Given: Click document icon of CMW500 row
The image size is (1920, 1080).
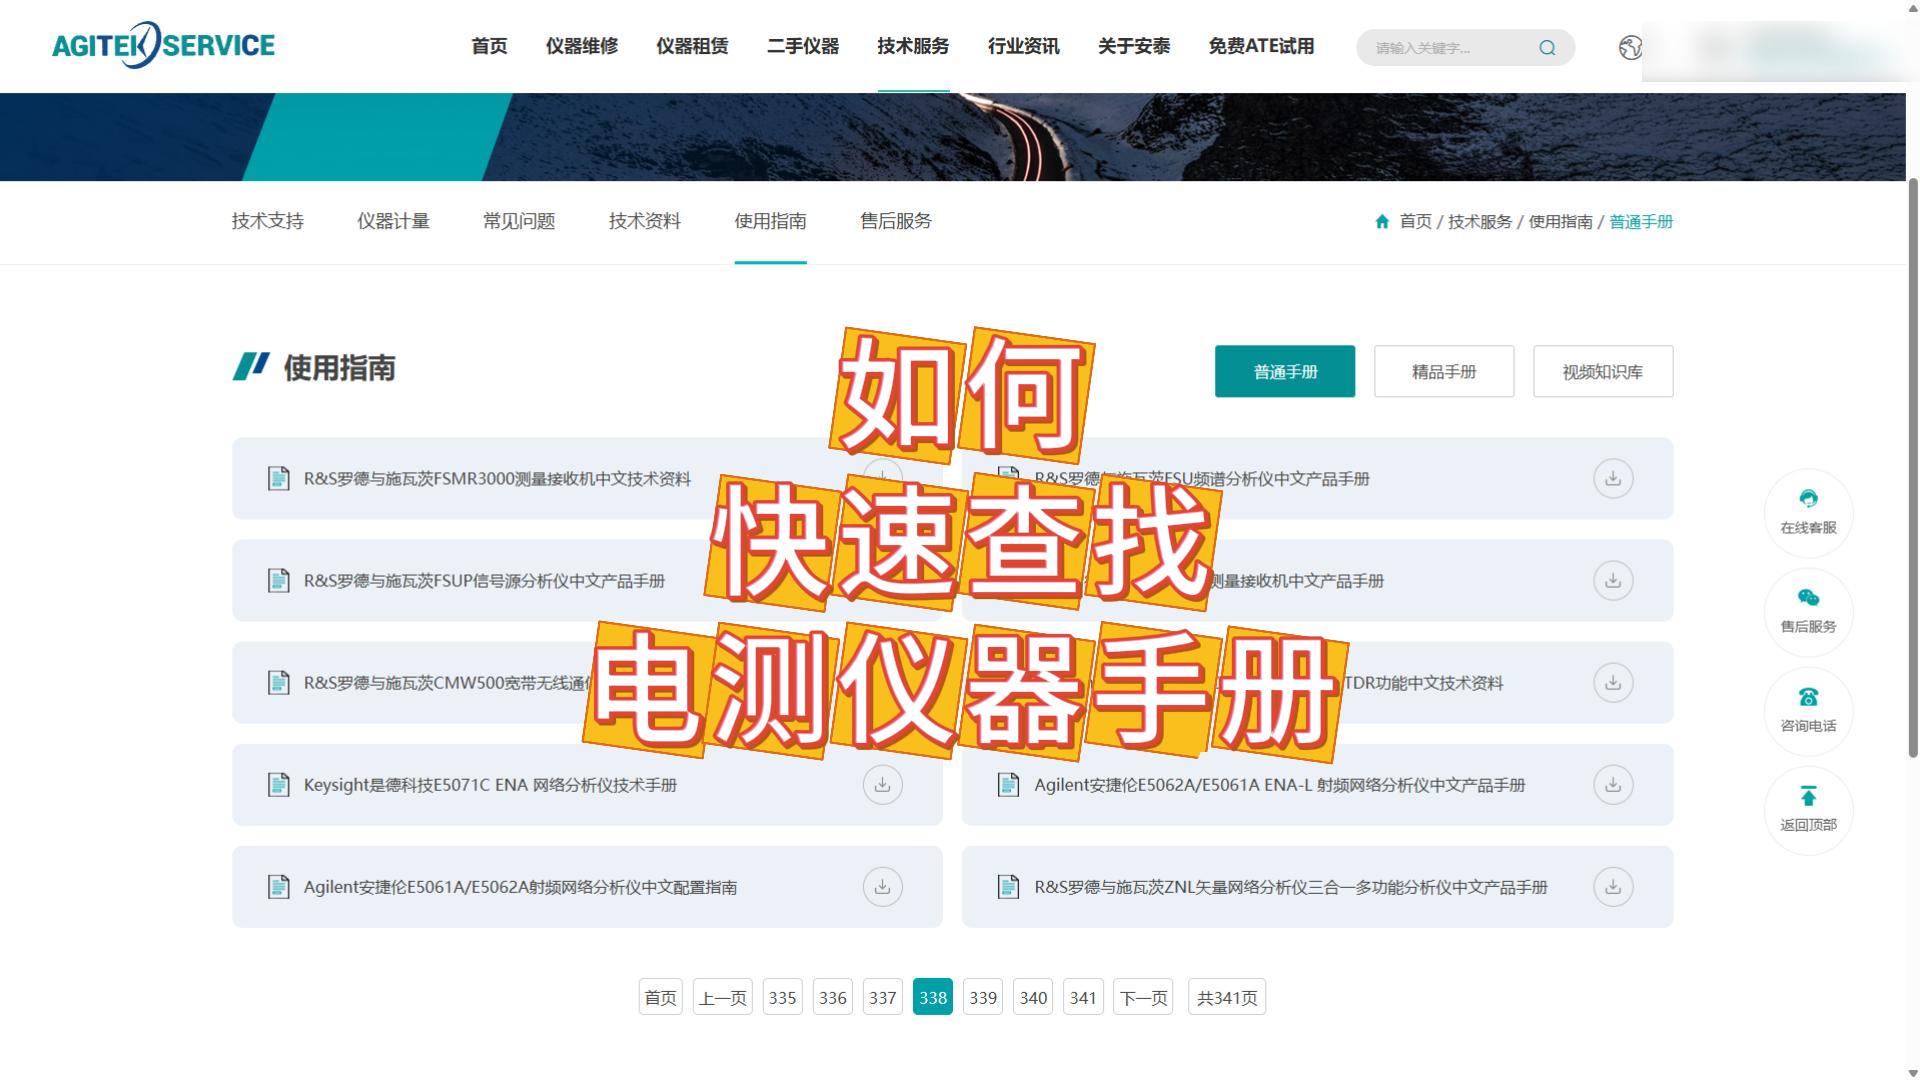Looking at the screenshot, I should [x=279, y=683].
